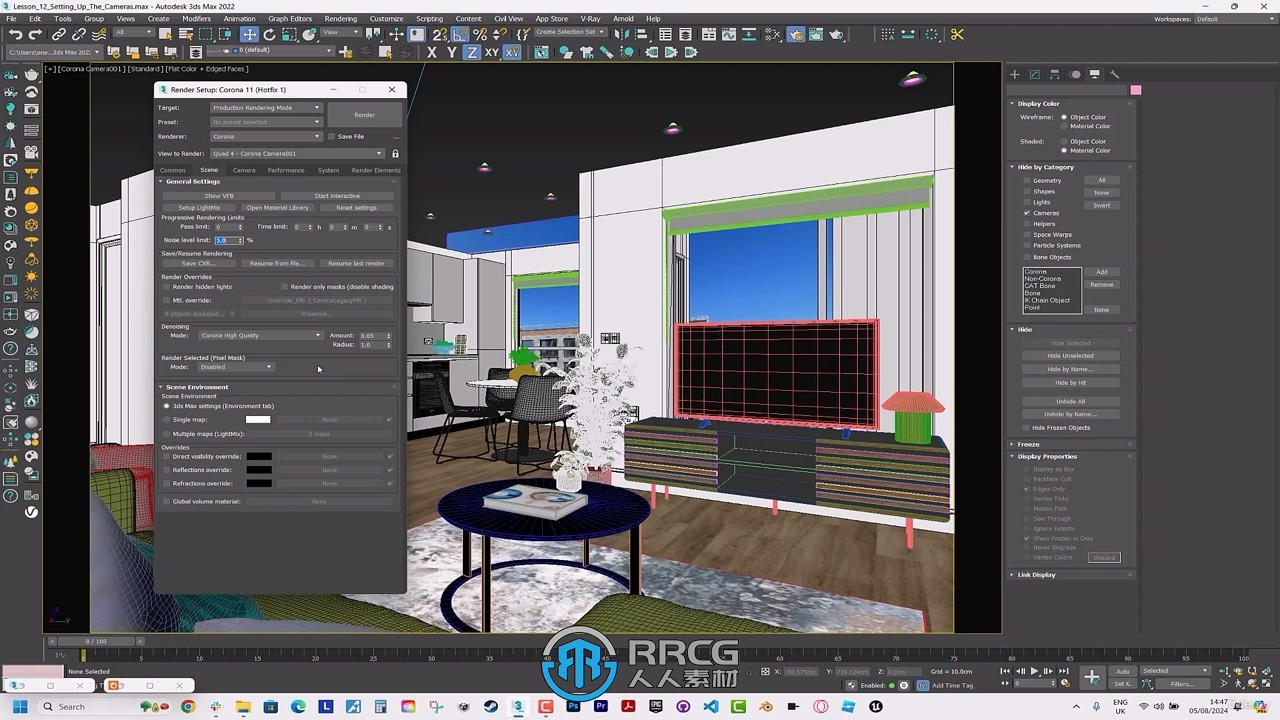Enable the Save File checkbox
Viewport: 1280px width, 720px height.
[x=332, y=136]
